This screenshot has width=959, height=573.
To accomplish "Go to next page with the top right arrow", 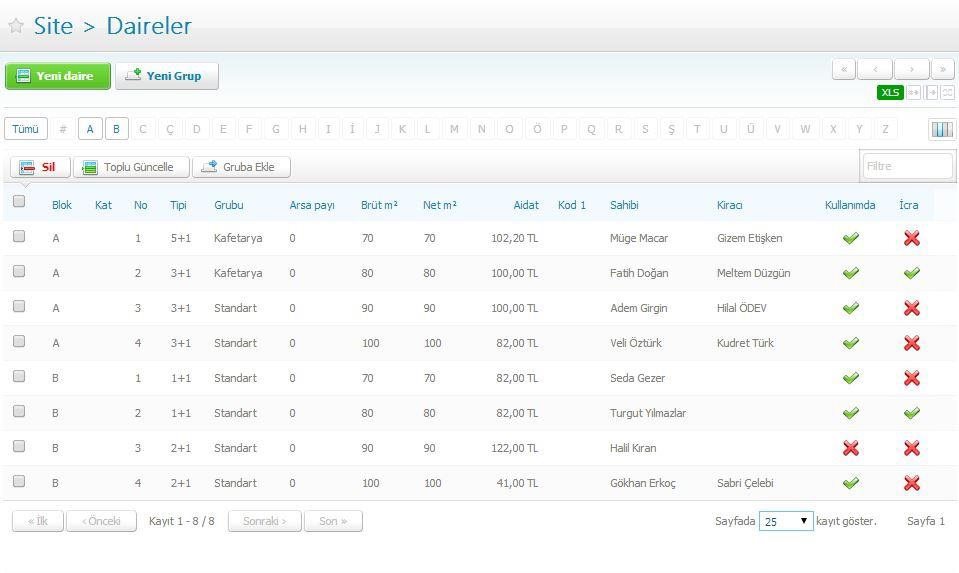I will (912, 69).
